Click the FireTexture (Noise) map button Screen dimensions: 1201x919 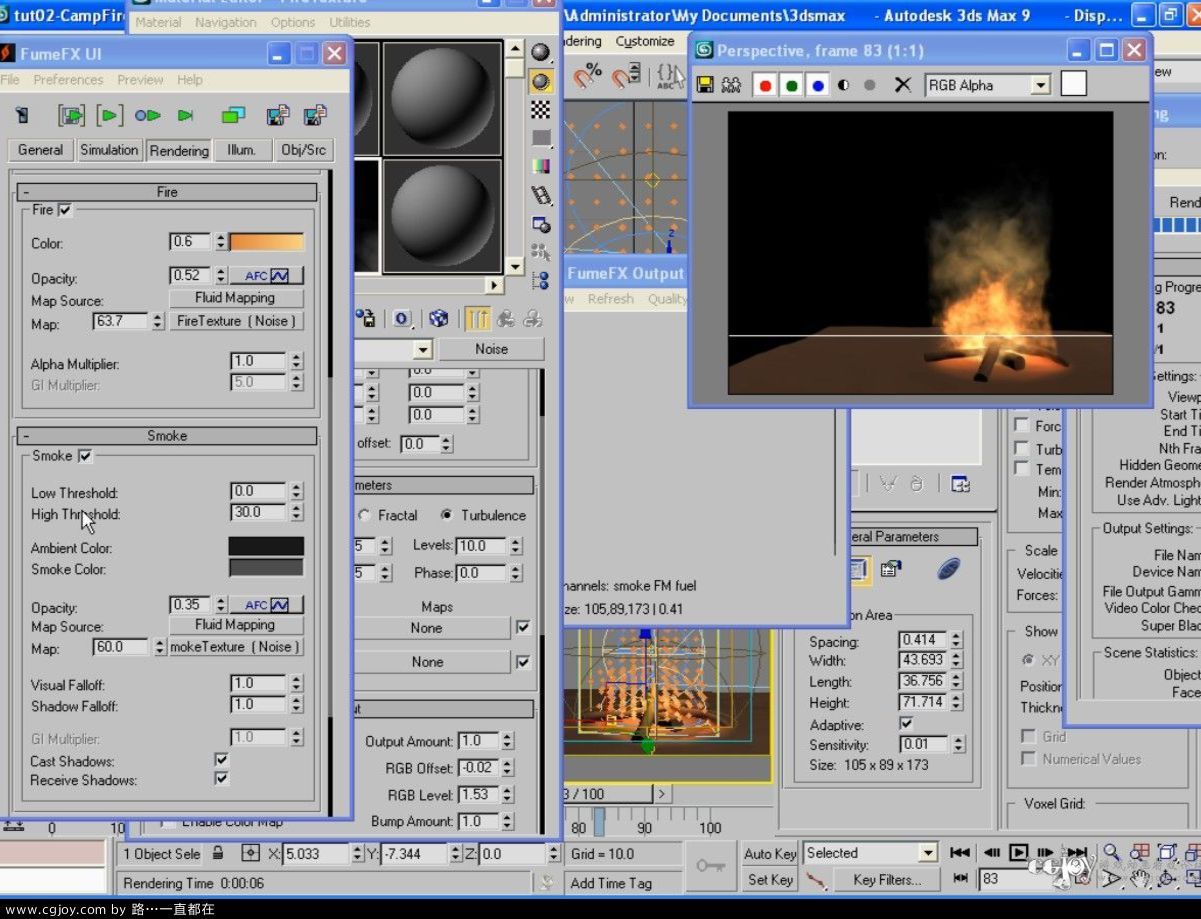[236, 321]
